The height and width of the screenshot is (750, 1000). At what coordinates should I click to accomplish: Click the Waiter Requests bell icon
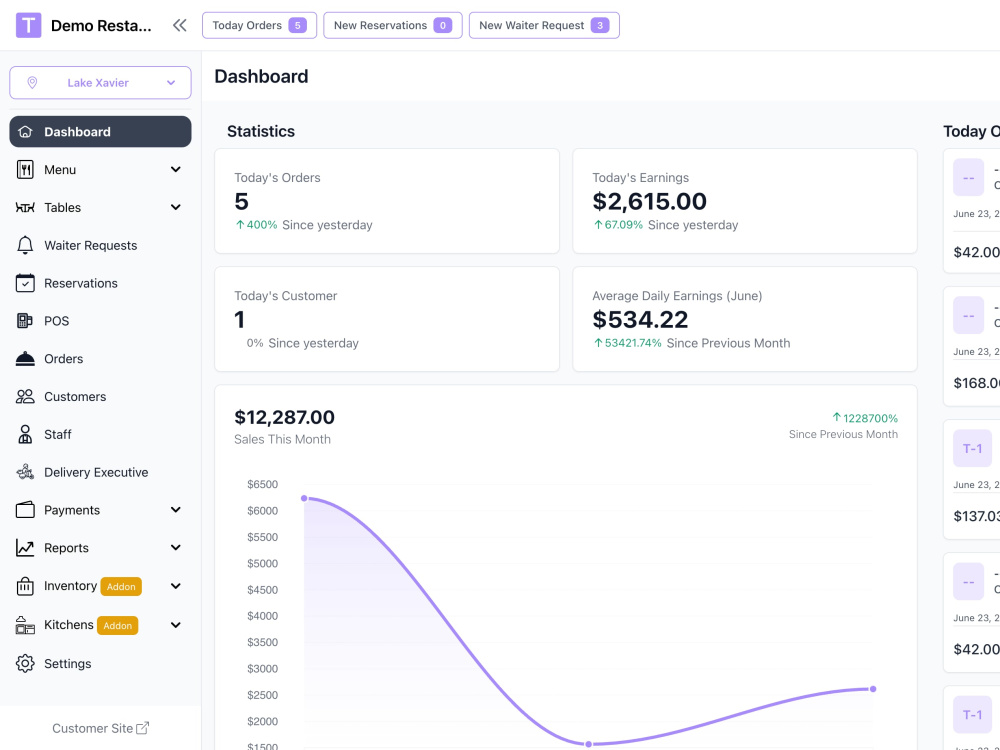(25, 245)
